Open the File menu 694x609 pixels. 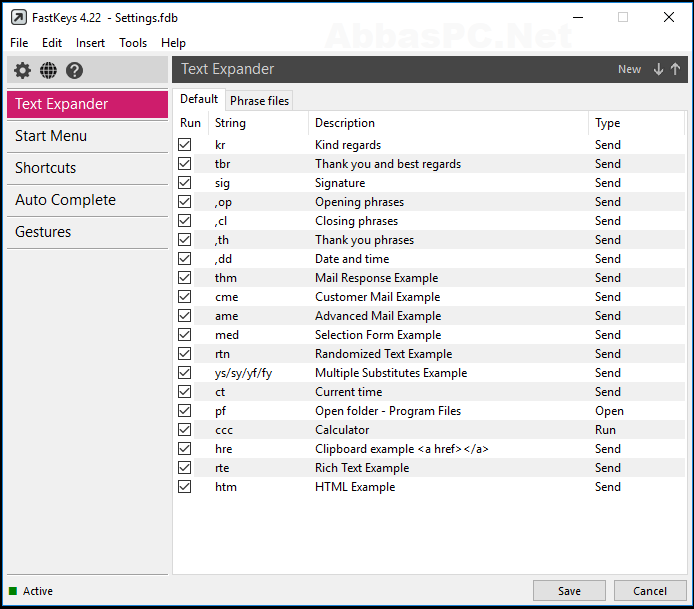pos(19,43)
